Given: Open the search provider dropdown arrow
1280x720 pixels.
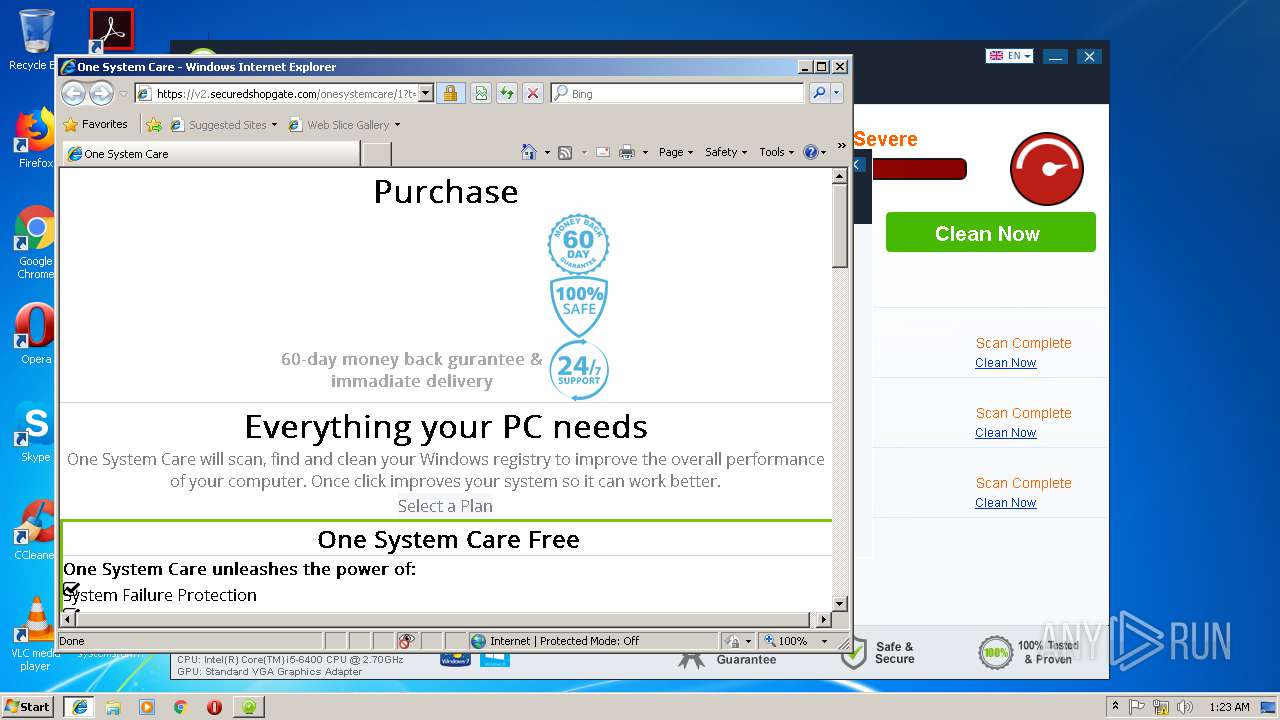Looking at the screenshot, I should tap(837, 93).
